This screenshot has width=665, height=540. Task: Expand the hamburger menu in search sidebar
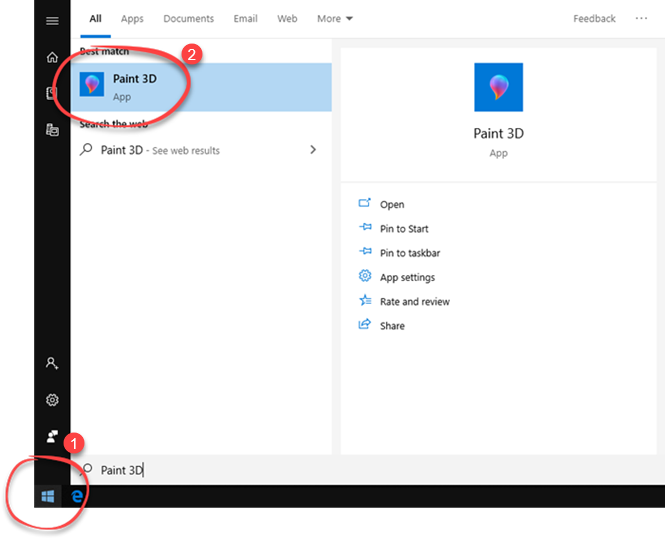tap(52, 21)
